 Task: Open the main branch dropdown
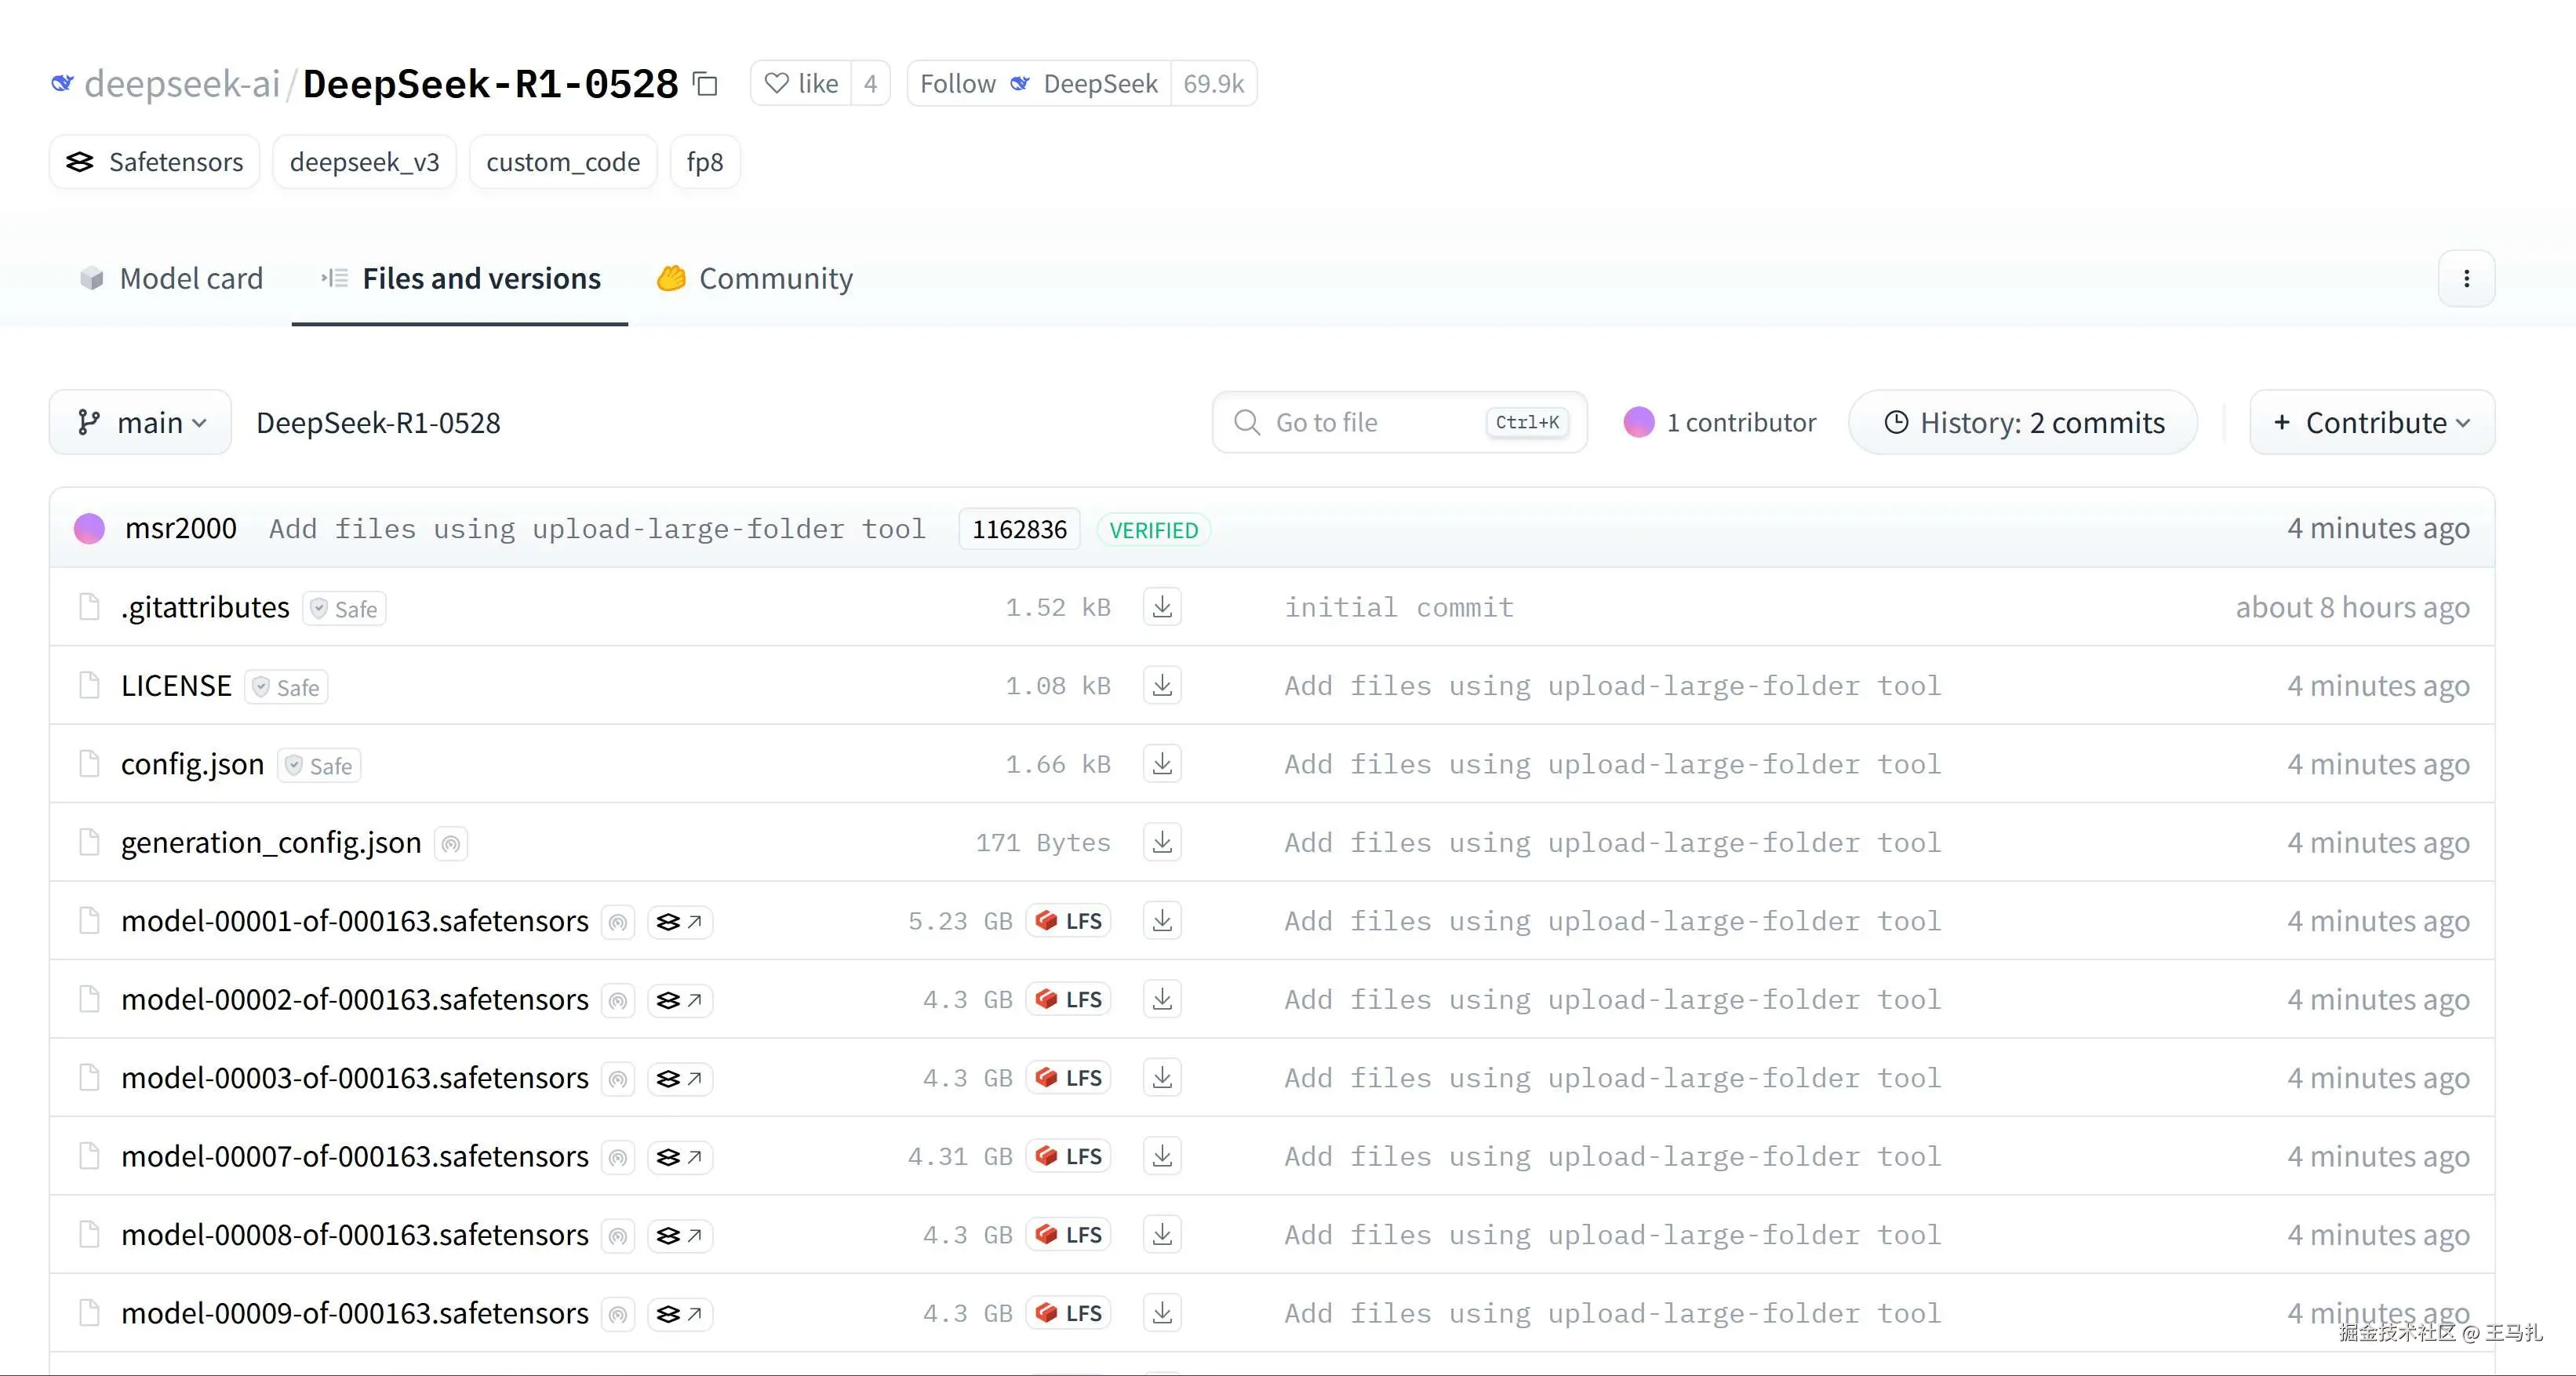[141, 423]
